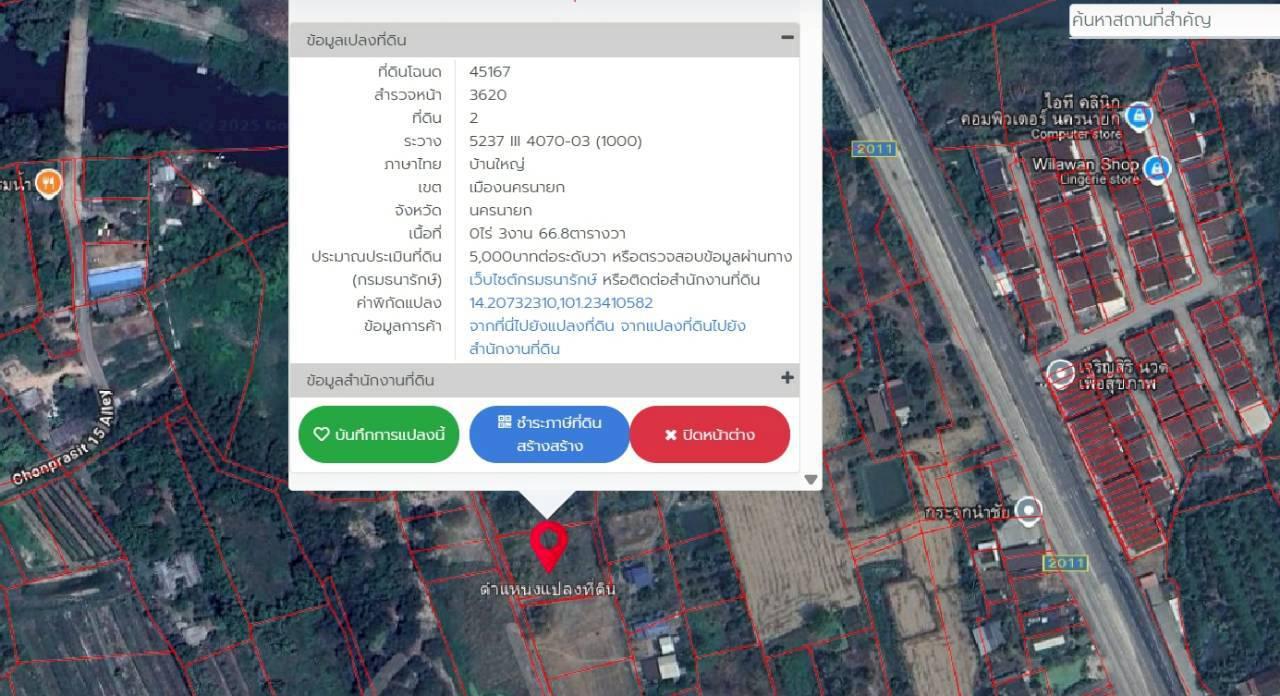
Task: Click the green บันทึกการแปลงนี้ save button
Action: (379, 435)
